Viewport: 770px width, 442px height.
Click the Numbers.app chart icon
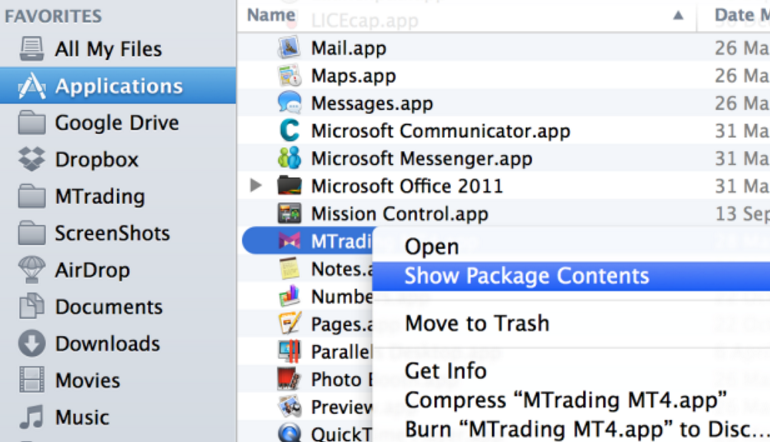coord(289,296)
